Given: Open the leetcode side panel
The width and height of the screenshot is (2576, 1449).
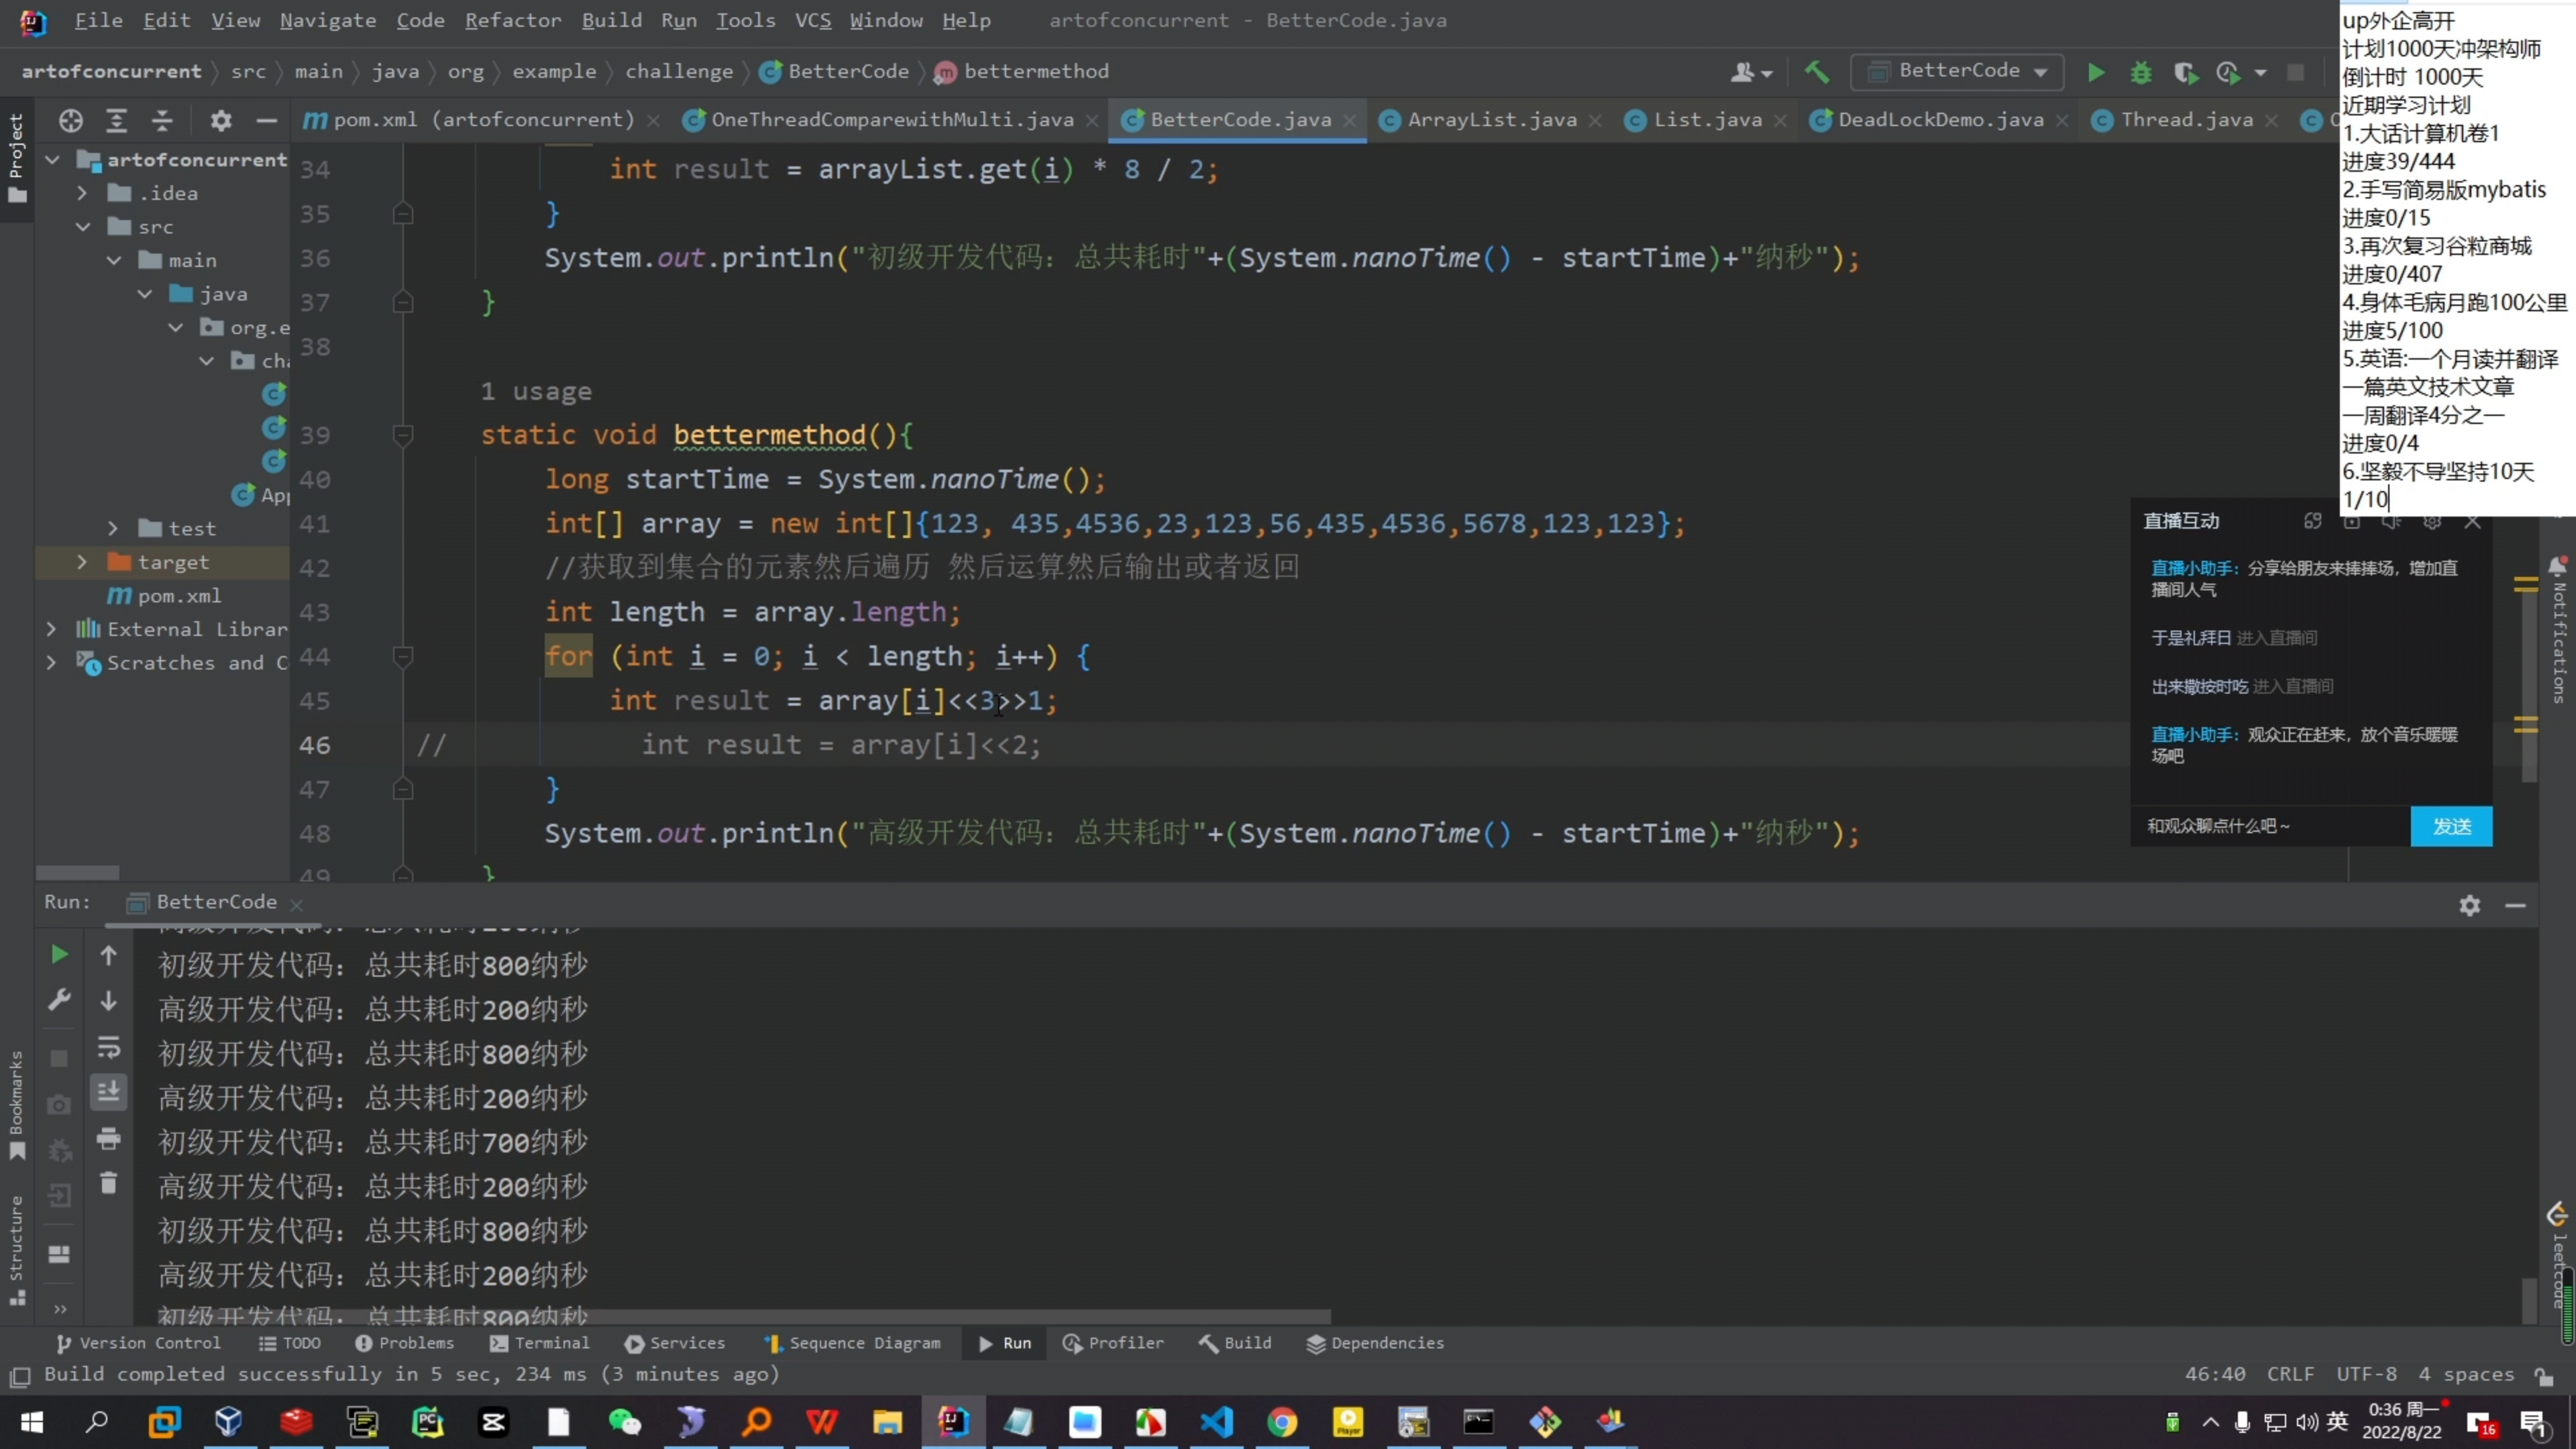Looking at the screenshot, I should (x=2558, y=1255).
